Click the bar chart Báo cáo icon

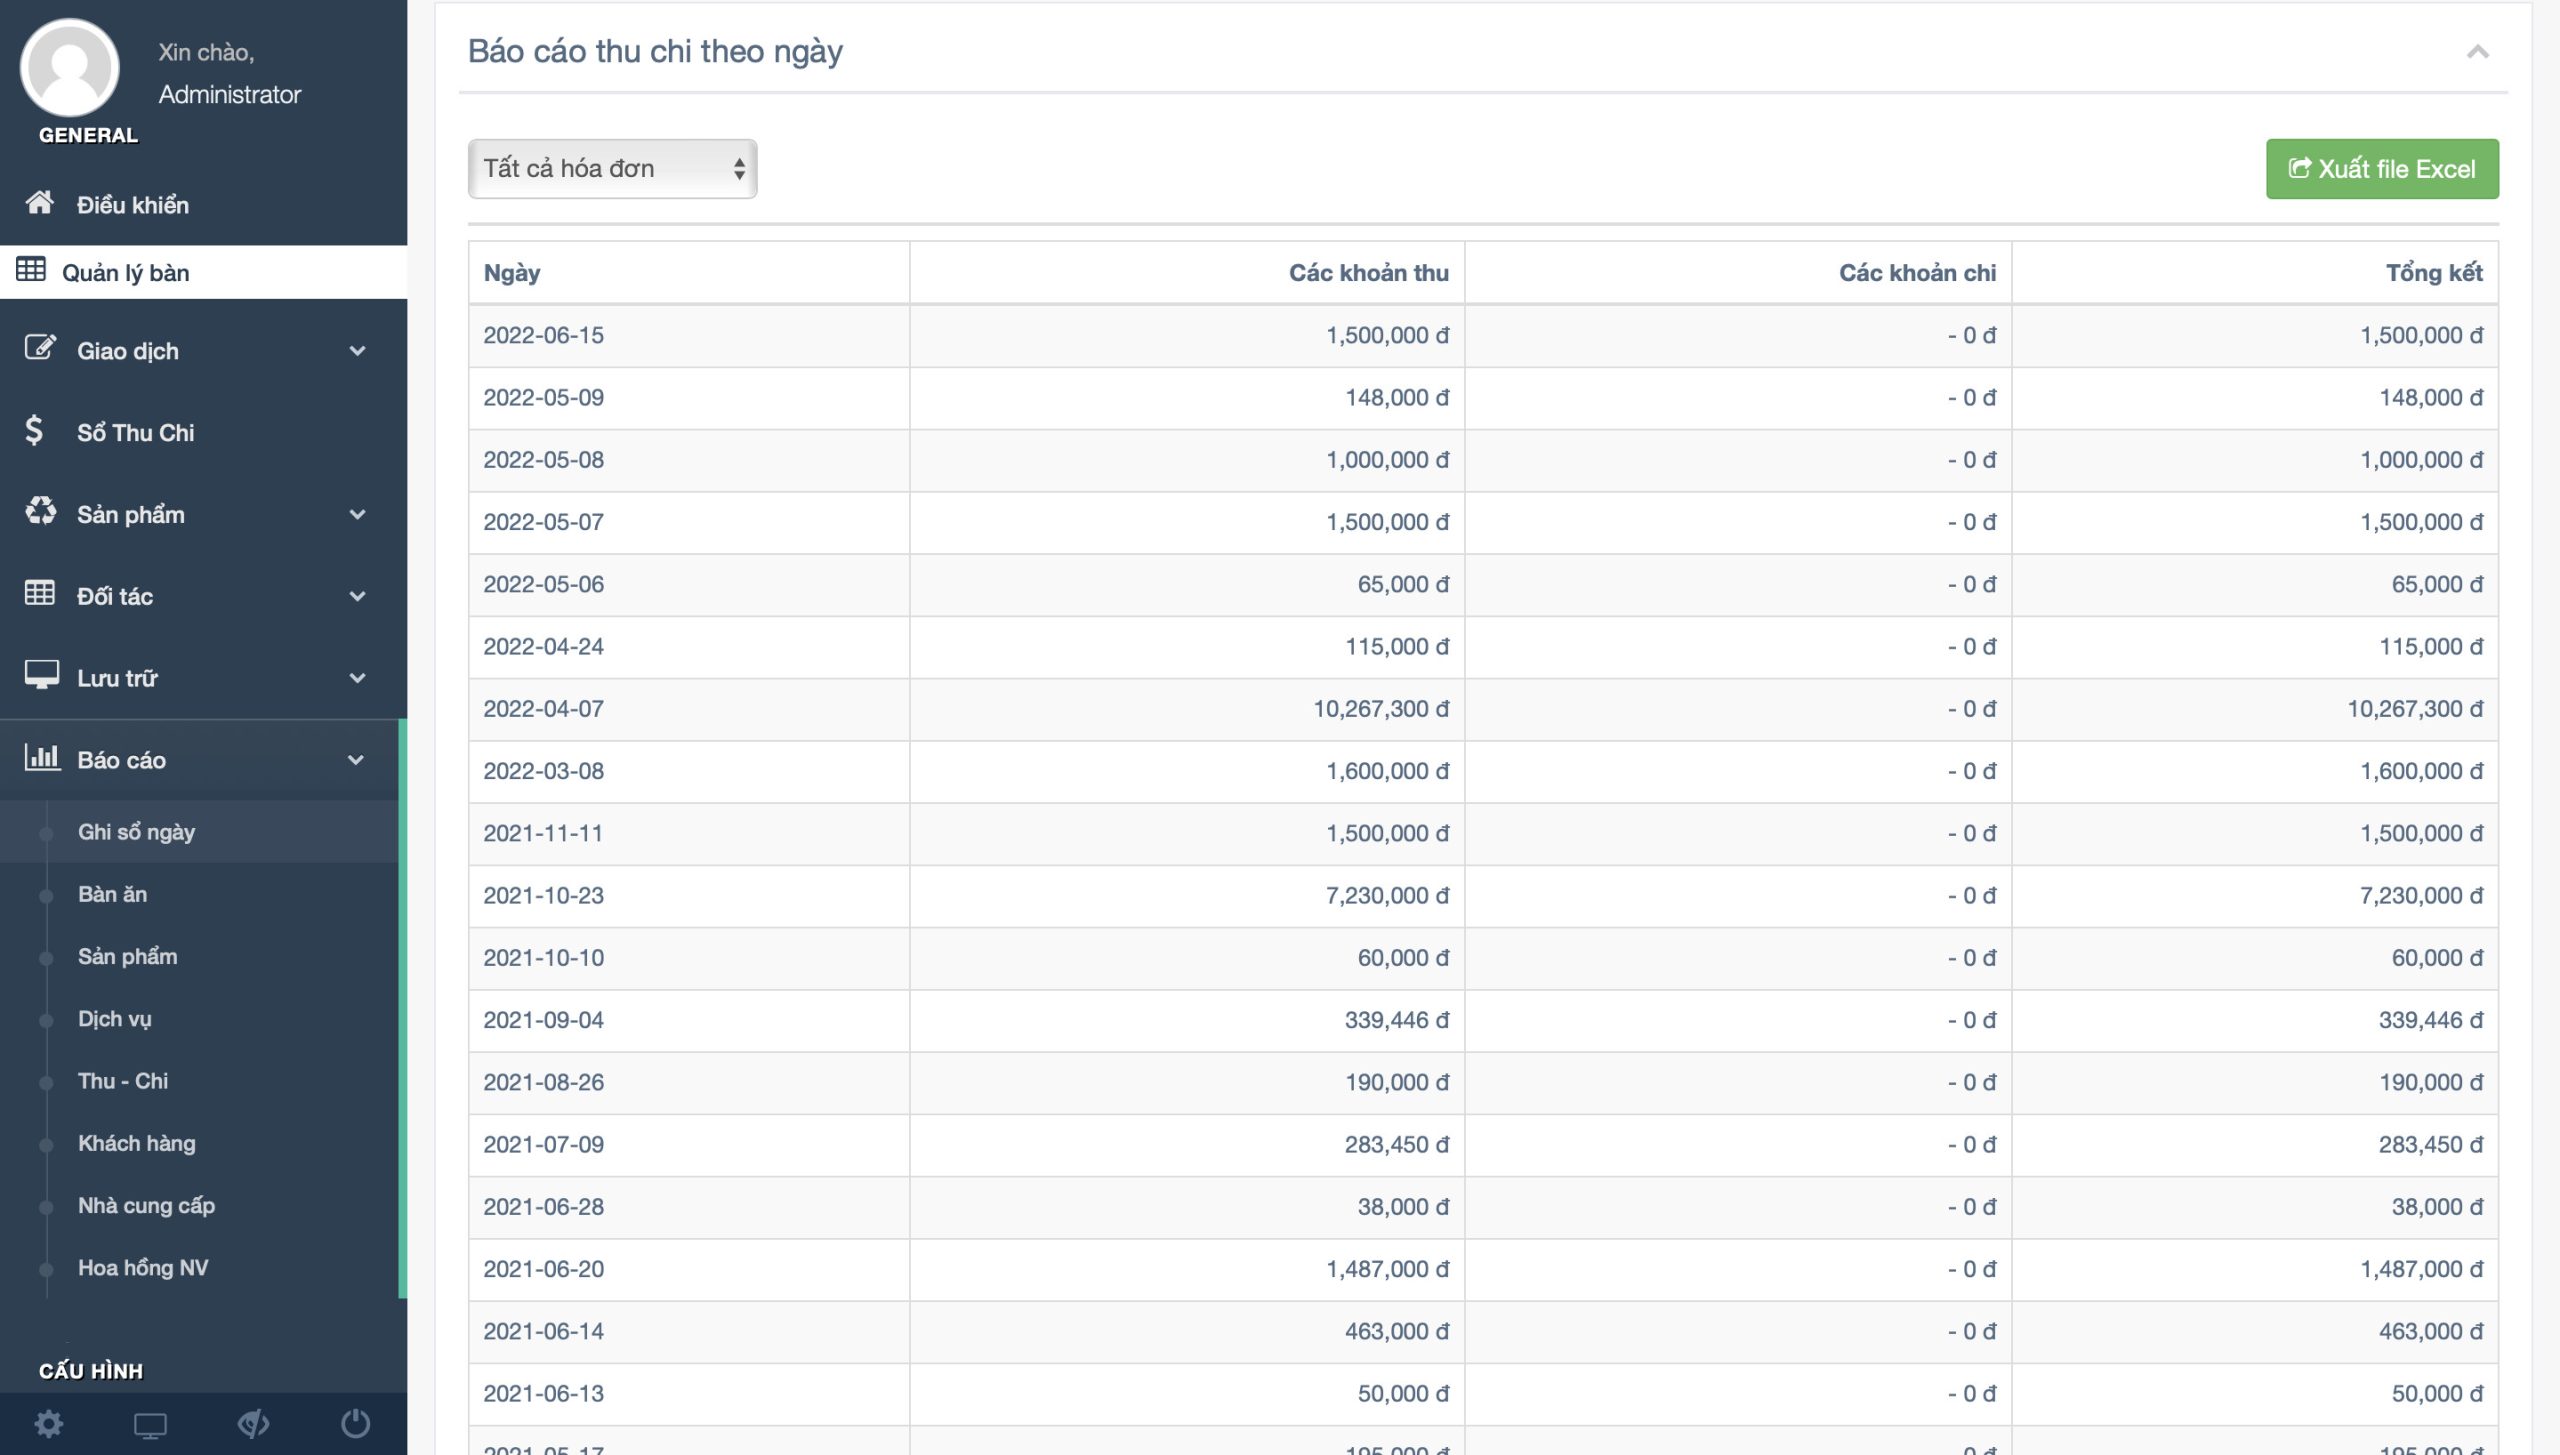pos(42,758)
